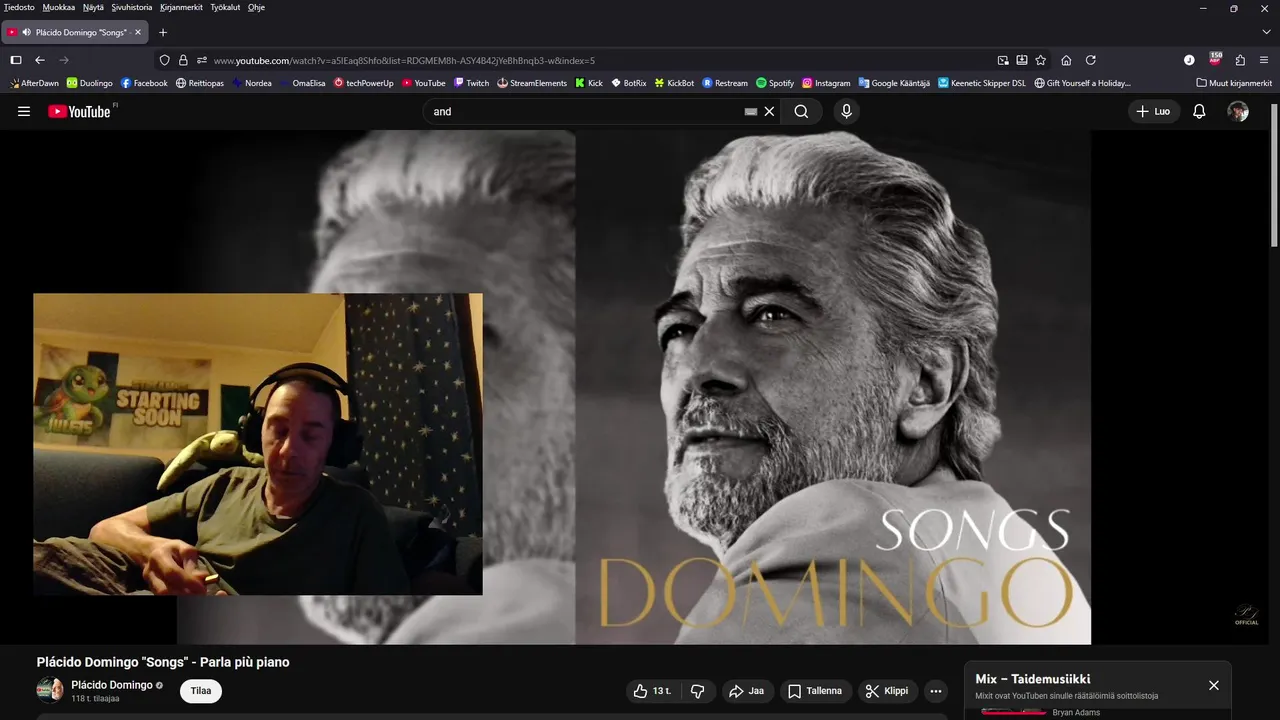Open Firefox Sivuhistoria menu
The width and height of the screenshot is (1280, 720).
coord(132,7)
